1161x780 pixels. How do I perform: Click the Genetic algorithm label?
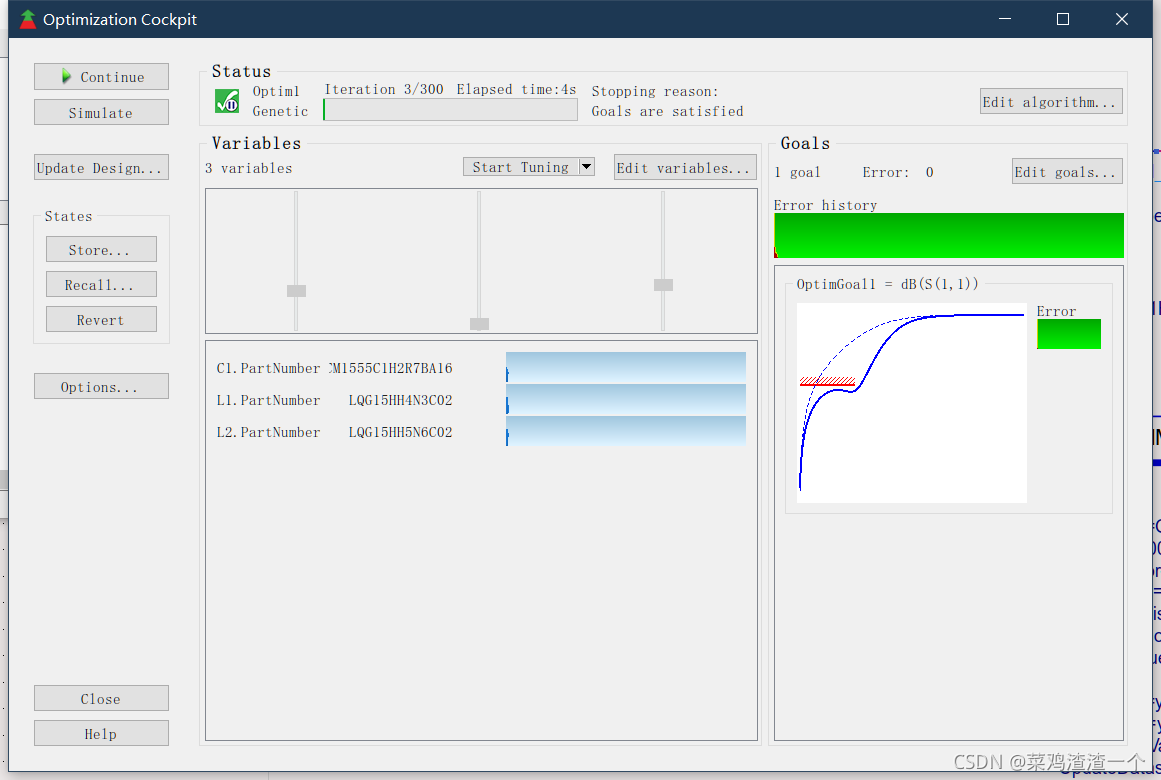point(280,111)
